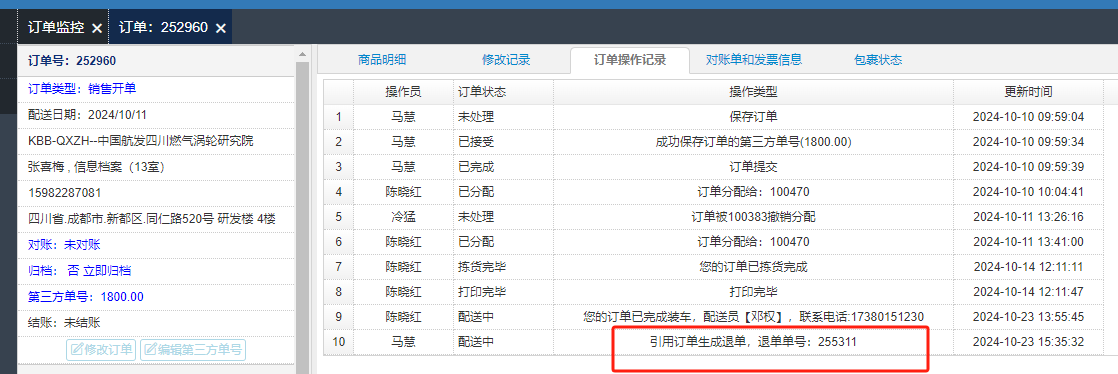The height and width of the screenshot is (374, 1118).
Task: Click 订单类型: 销售开单 text
Action: 82,88
